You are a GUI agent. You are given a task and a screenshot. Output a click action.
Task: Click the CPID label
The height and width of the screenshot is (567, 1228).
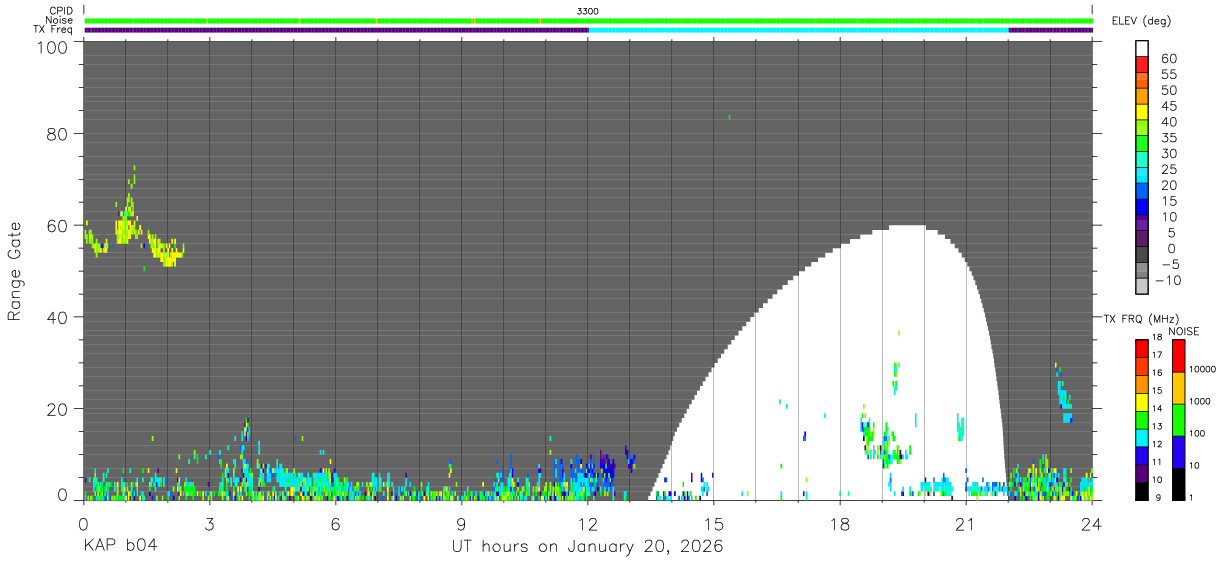pyautogui.click(x=60, y=11)
